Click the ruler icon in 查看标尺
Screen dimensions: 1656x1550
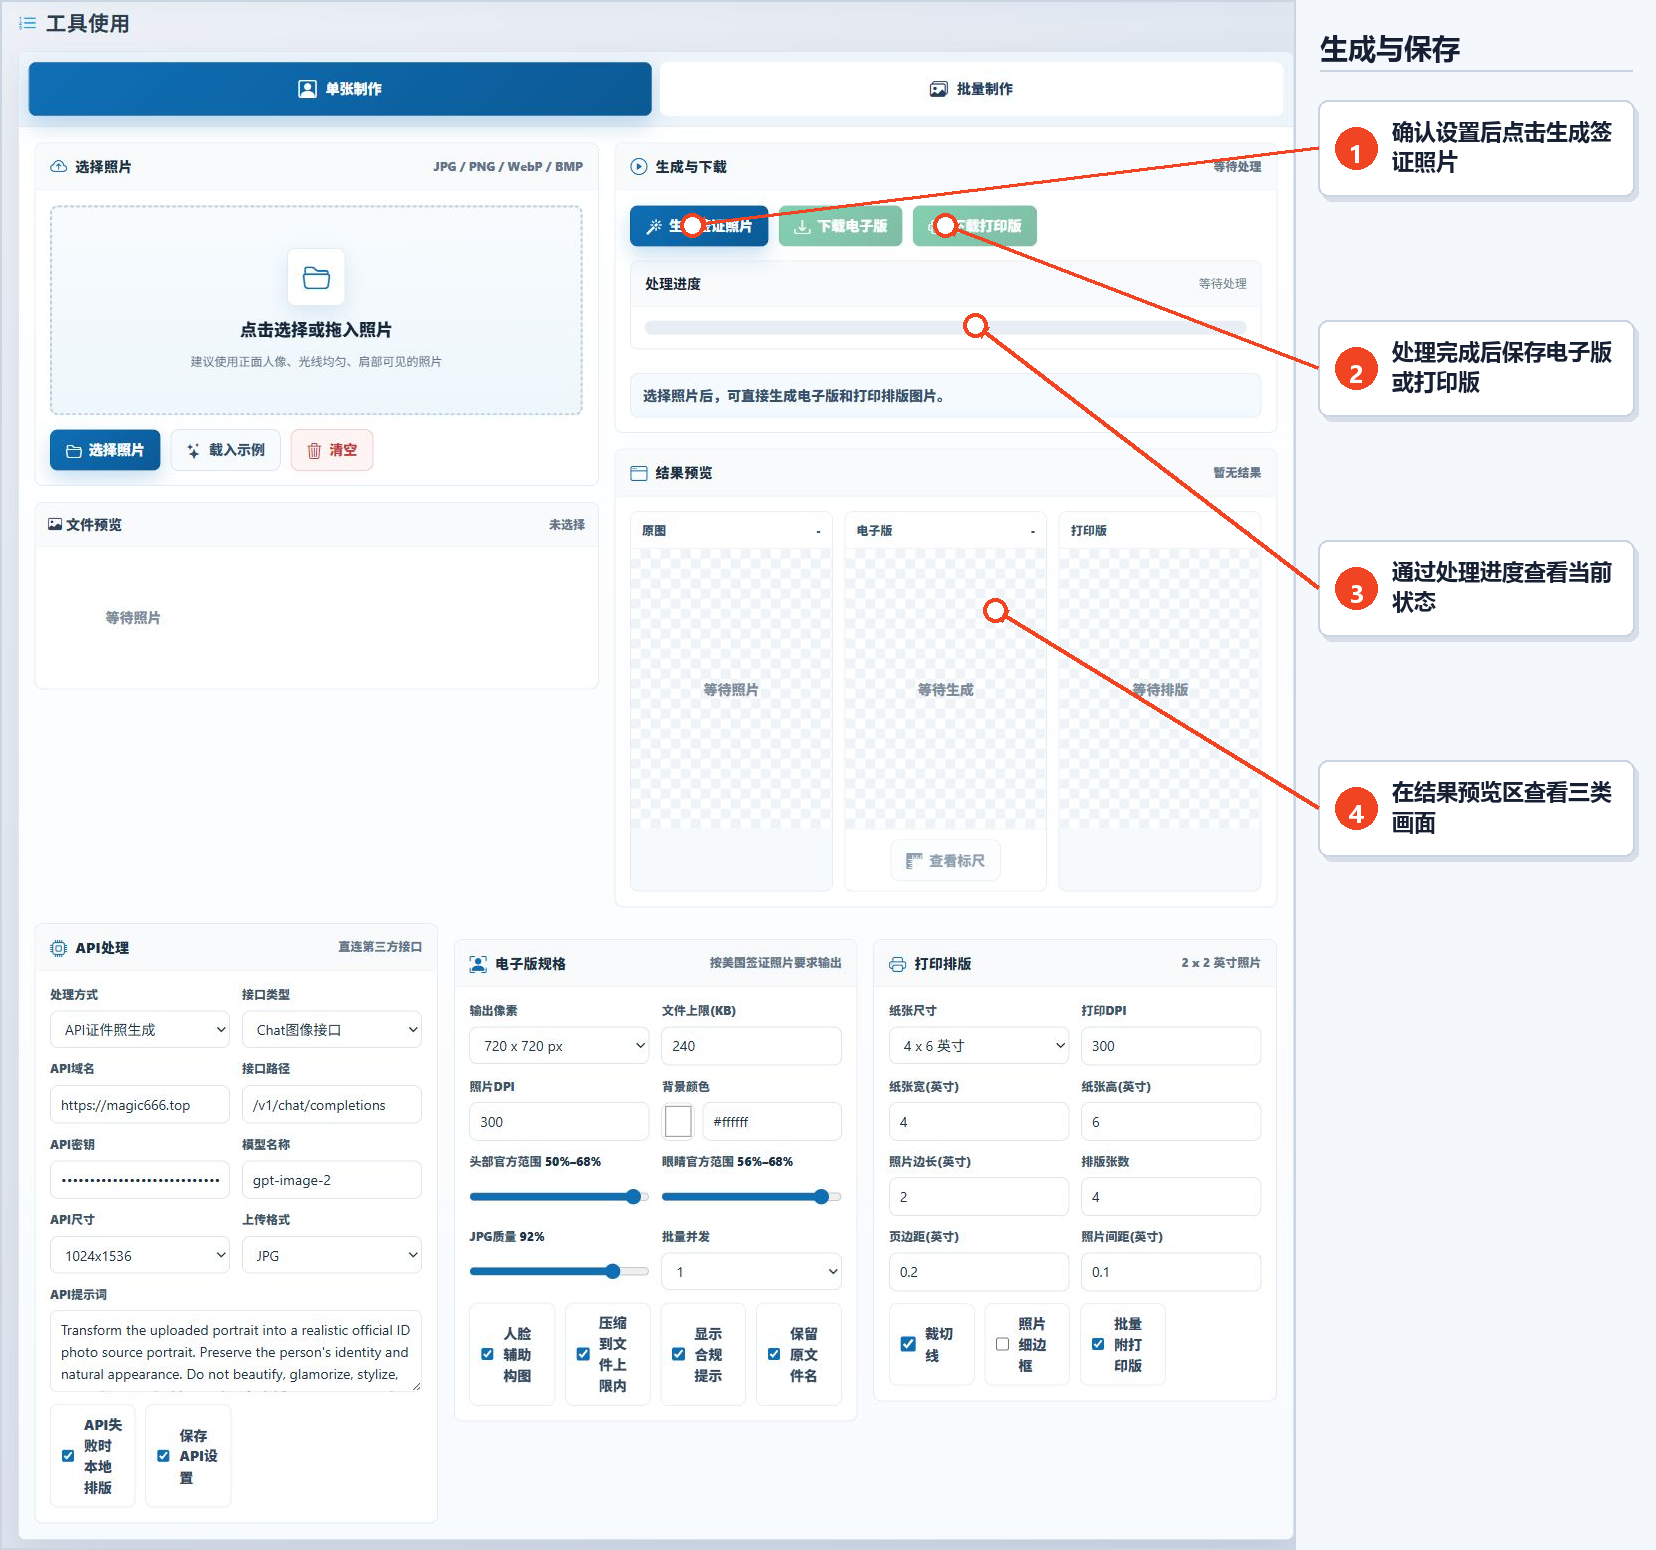click(x=914, y=861)
